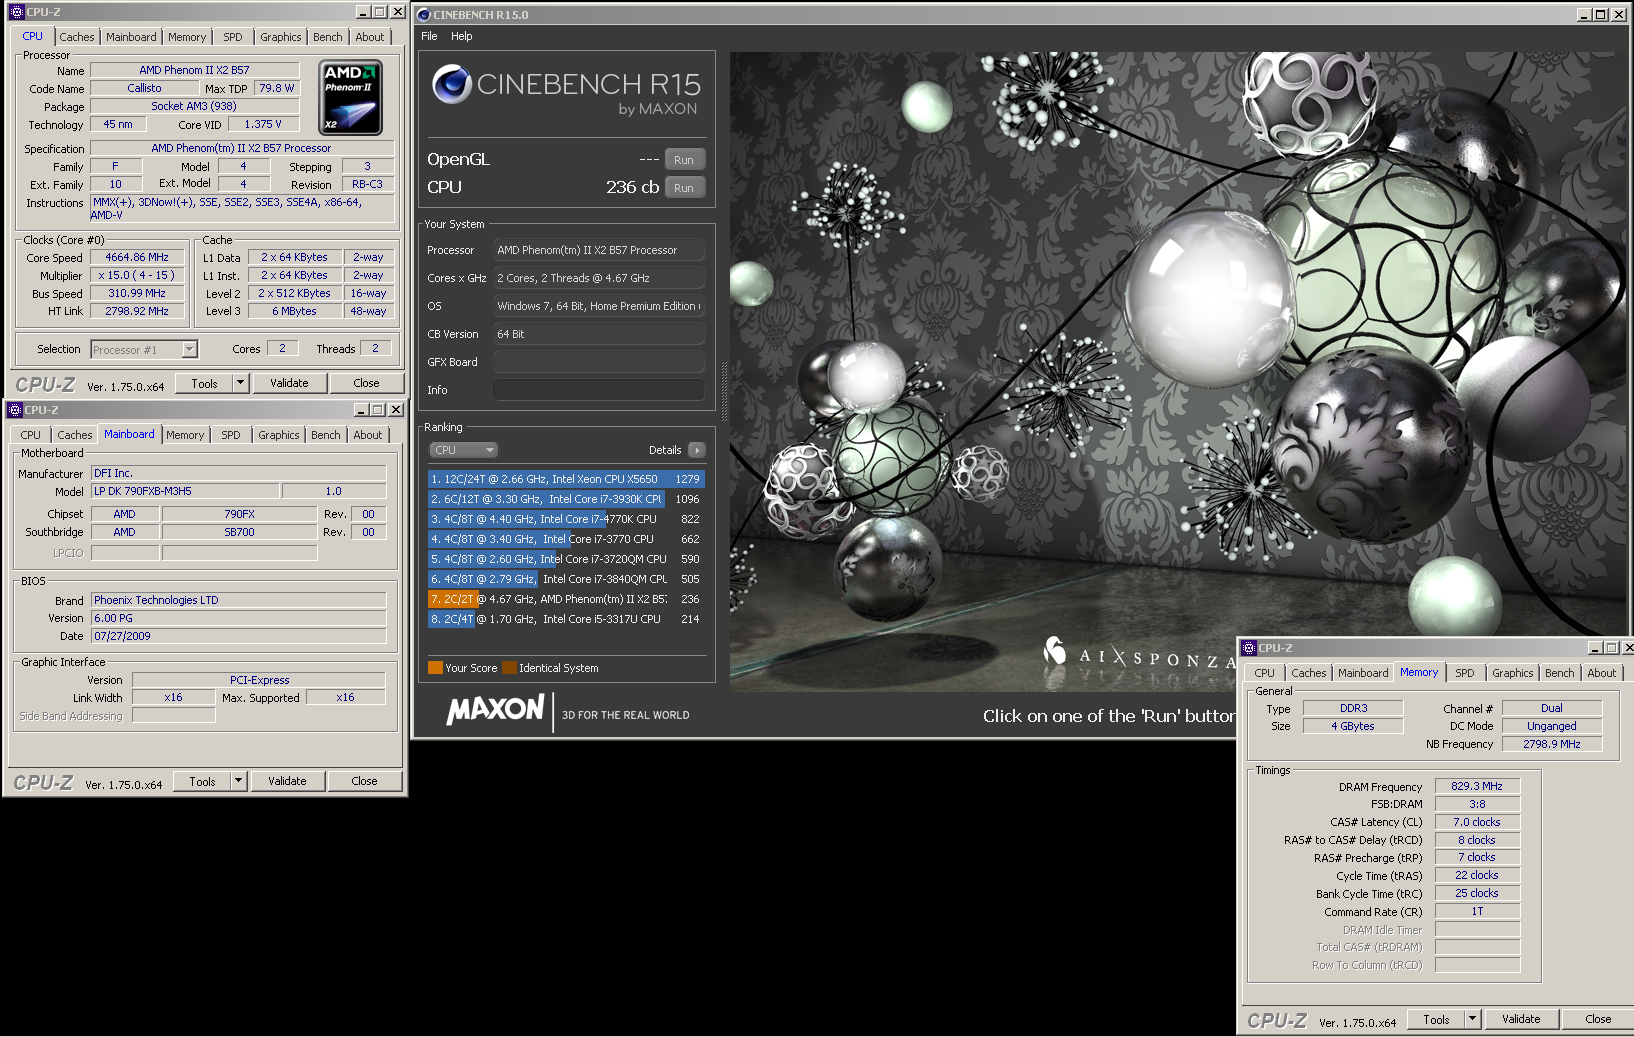Select ranking row 2 Core i7-3930K
Image resolution: width=1634 pixels, height=1037 pixels.
566,499
